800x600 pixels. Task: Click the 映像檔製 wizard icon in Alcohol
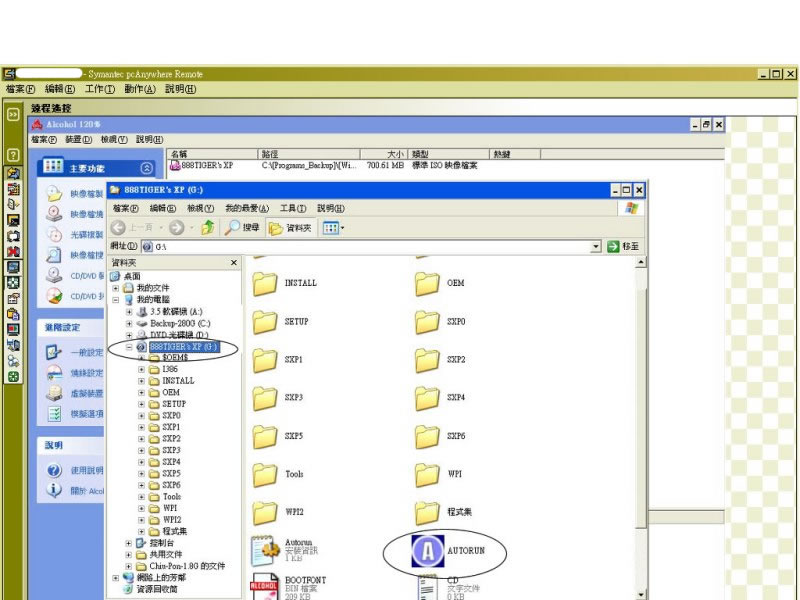pos(54,194)
